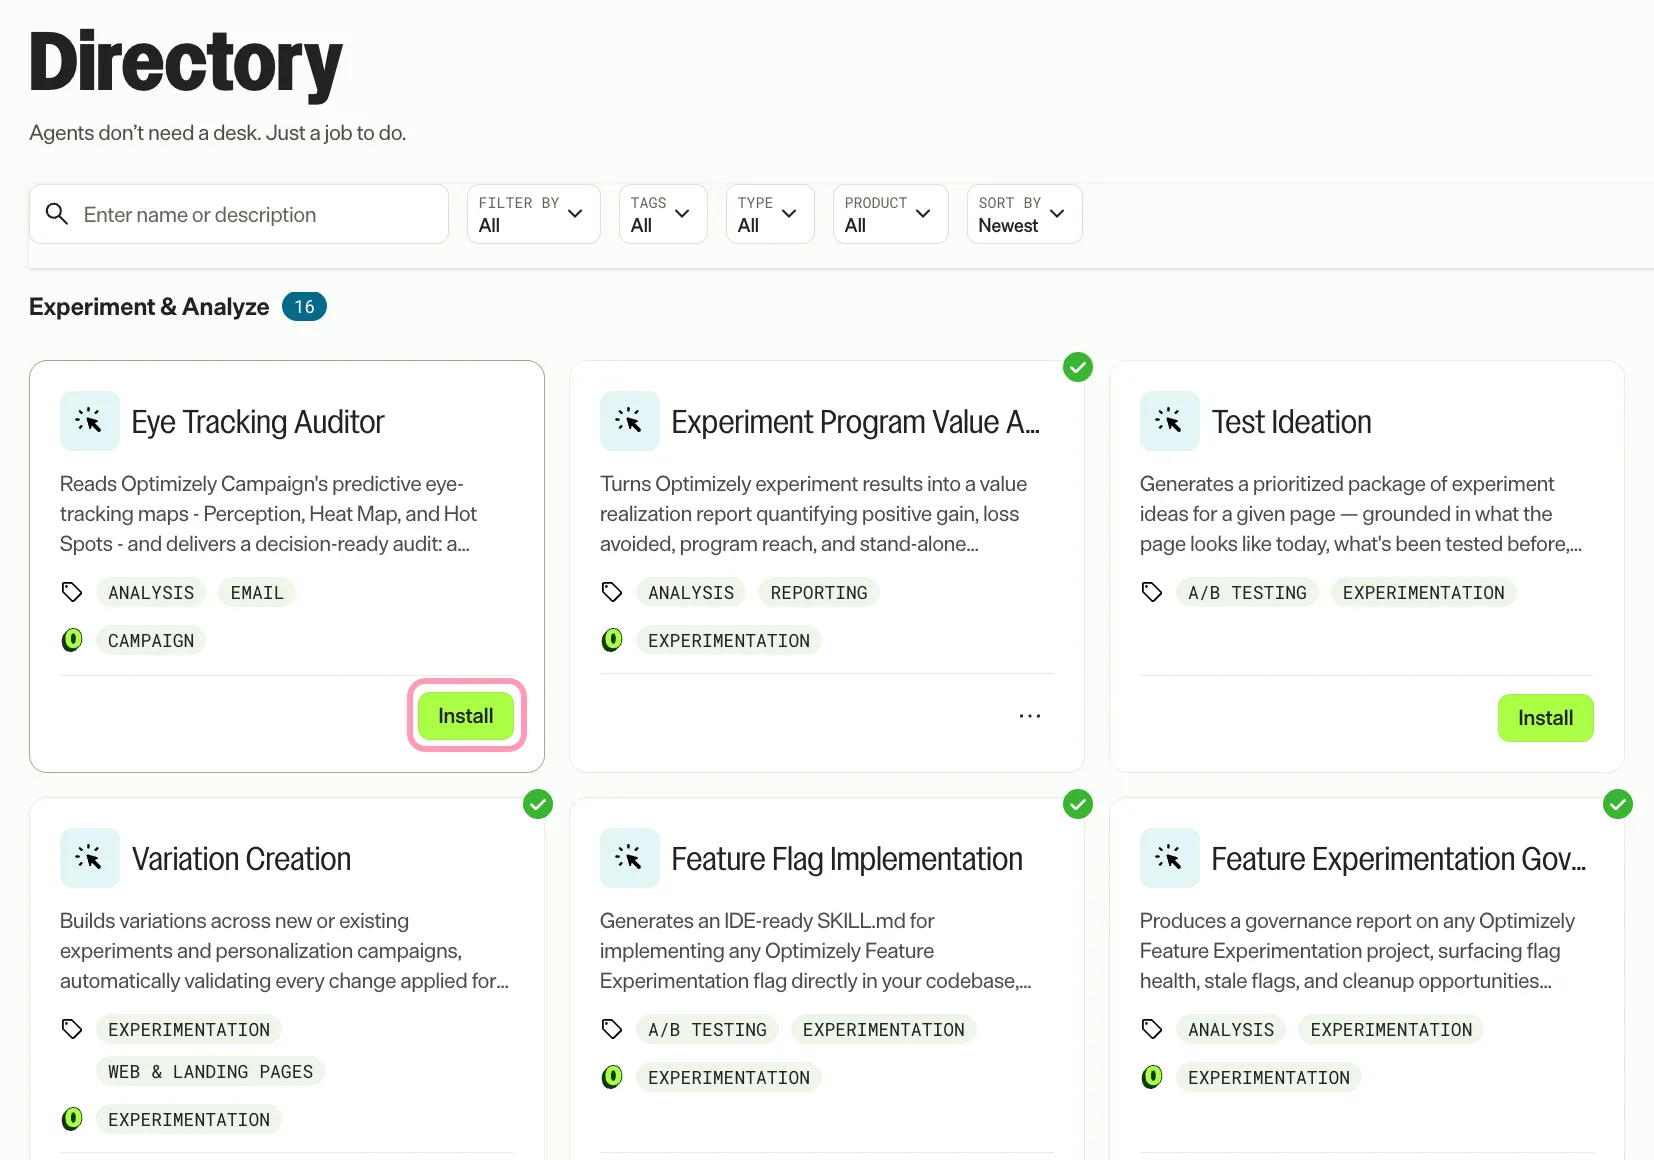Image resolution: width=1654 pixels, height=1160 pixels.
Task: Open the Product dropdown
Action: coord(891,214)
